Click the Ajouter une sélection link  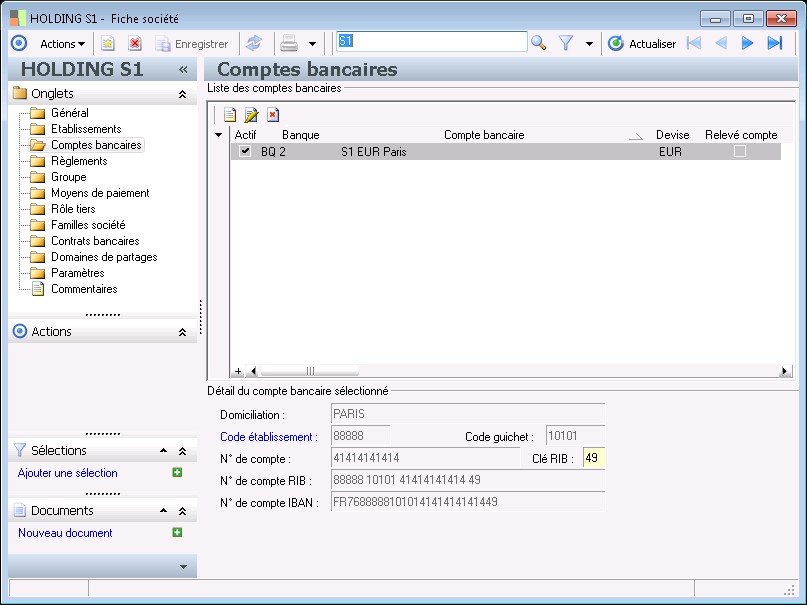coord(67,473)
